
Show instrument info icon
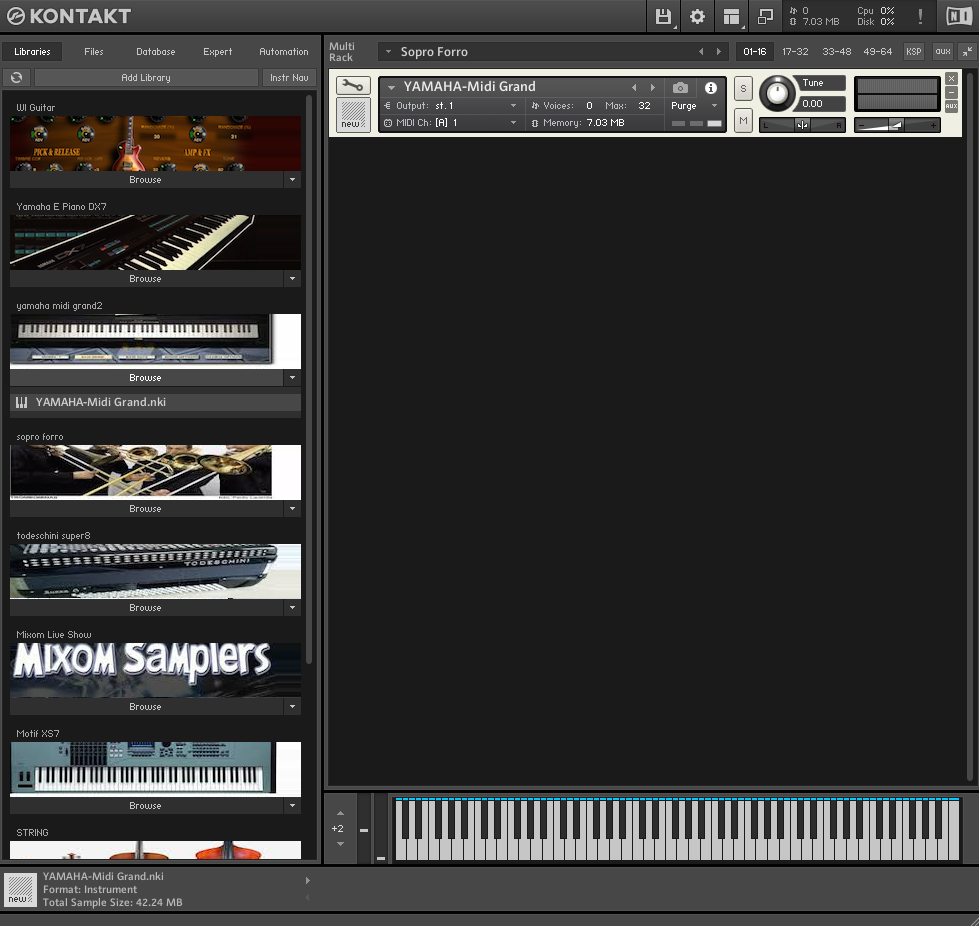711,87
